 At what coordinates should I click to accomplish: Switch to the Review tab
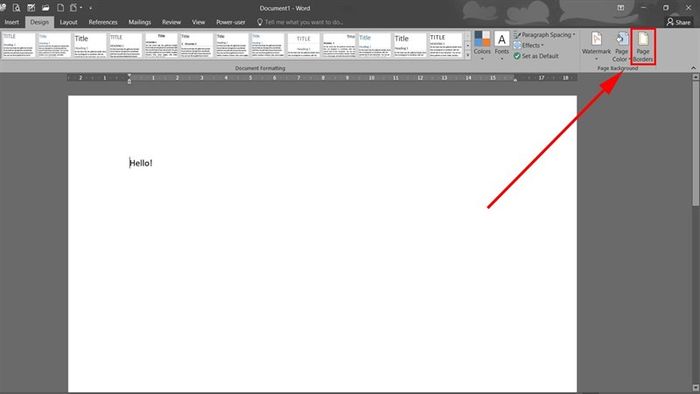tap(171, 22)
